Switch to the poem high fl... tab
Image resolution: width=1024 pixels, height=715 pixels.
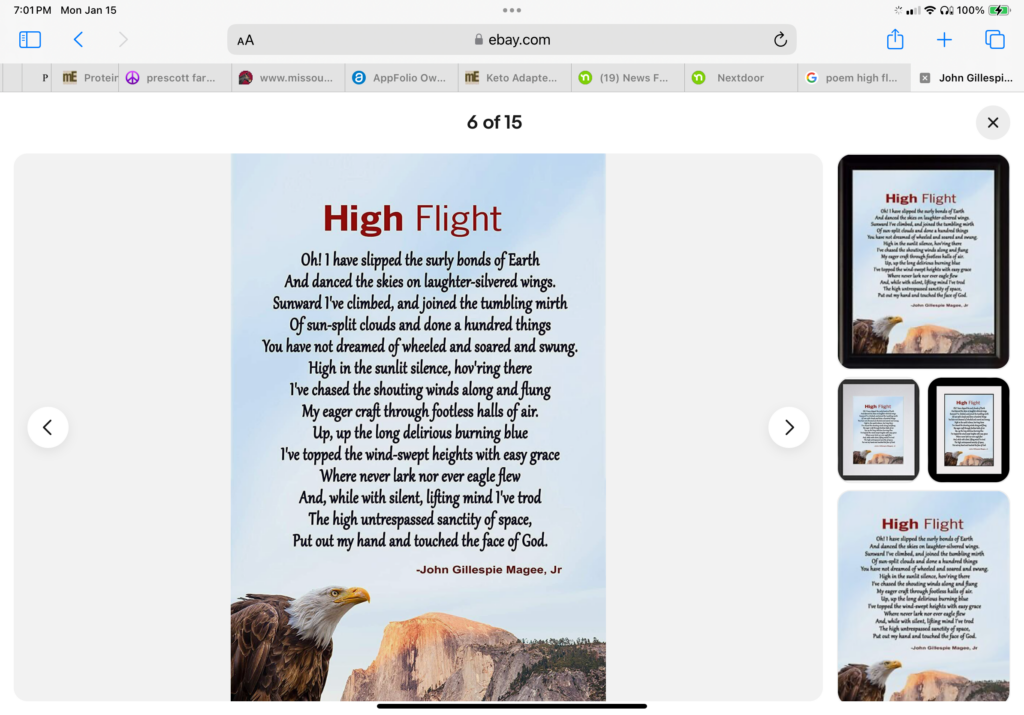854,78
